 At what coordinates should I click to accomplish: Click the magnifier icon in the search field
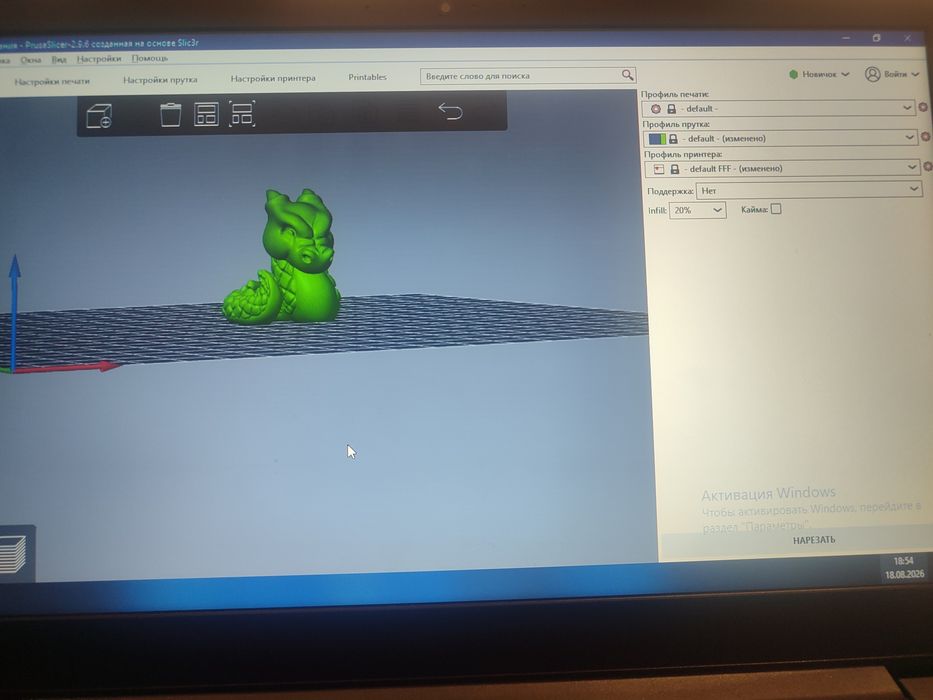click(x=627, y=75)
